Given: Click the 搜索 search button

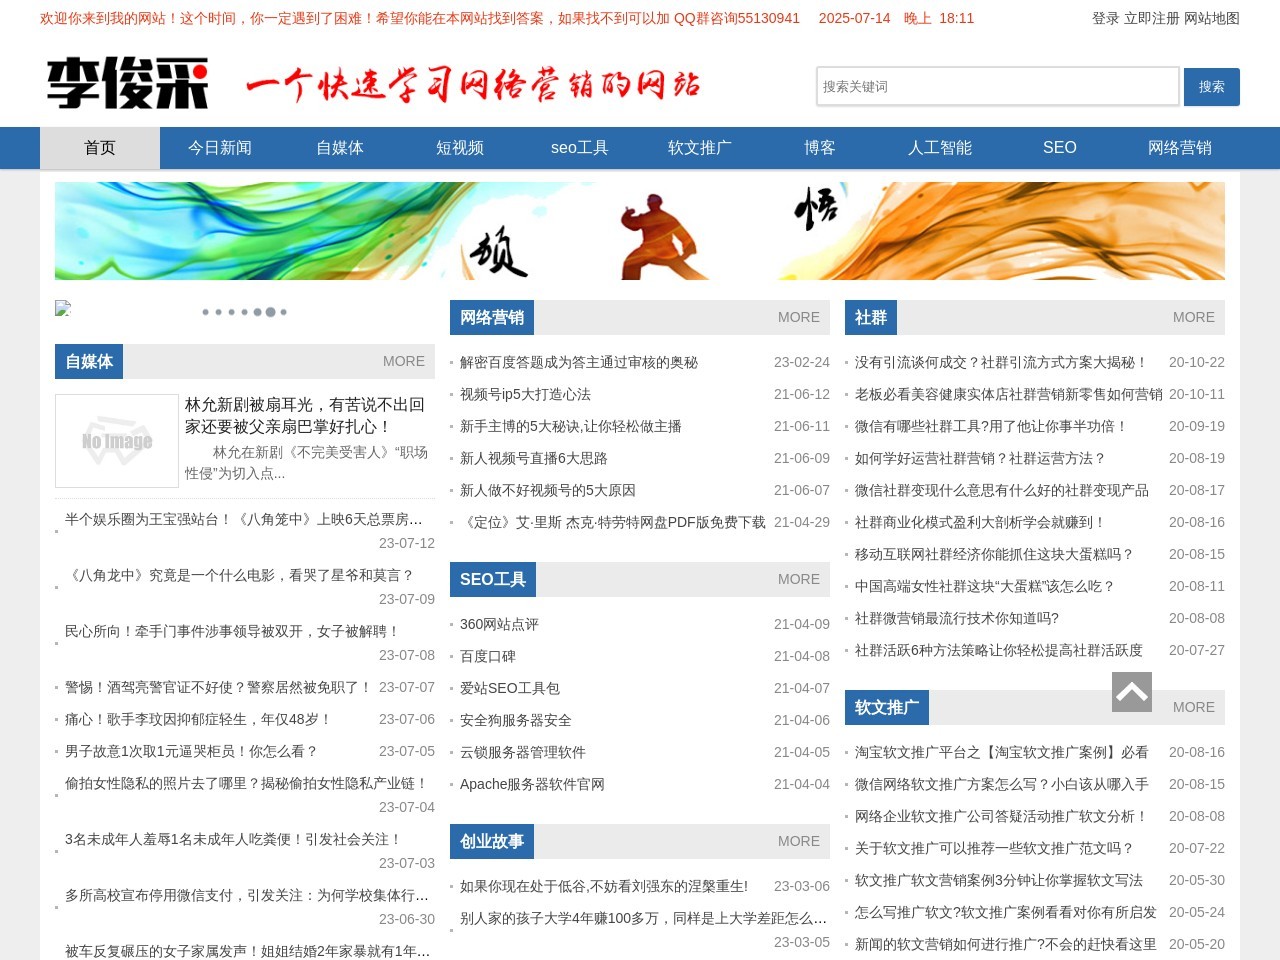Looking at the screenshot, I should tap(1211, 87).
